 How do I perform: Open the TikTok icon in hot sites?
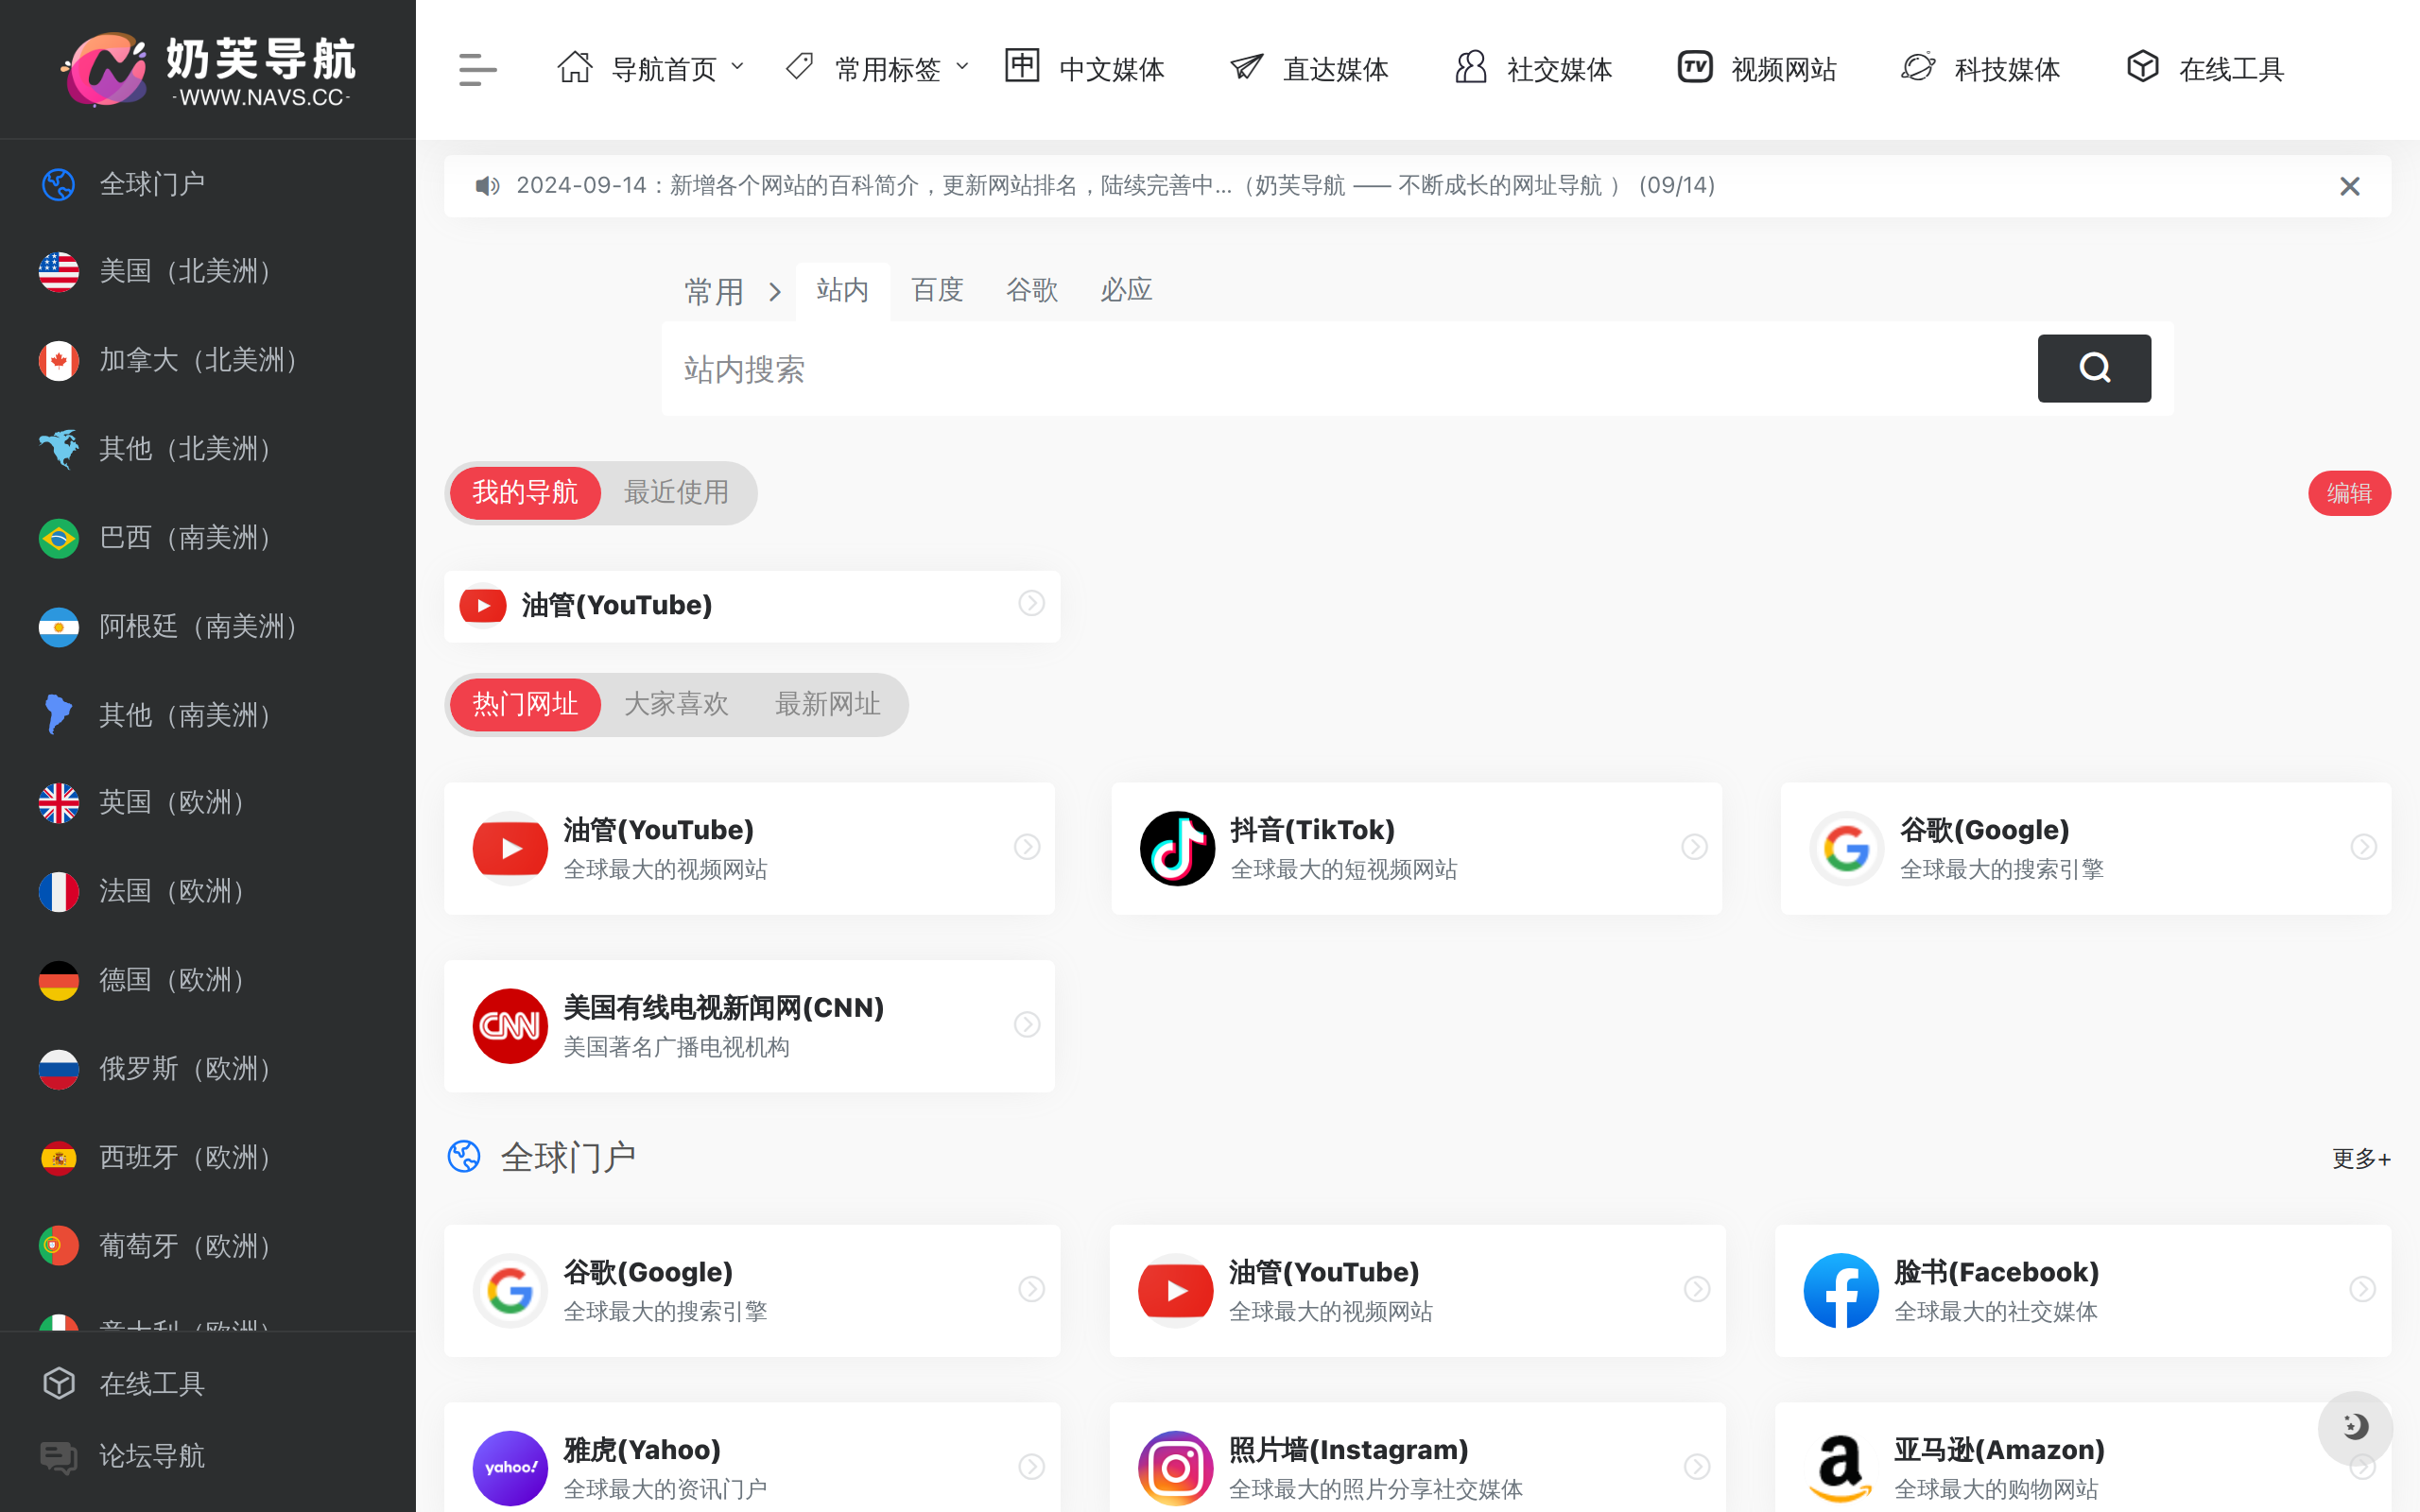[x=1177, y=848]
